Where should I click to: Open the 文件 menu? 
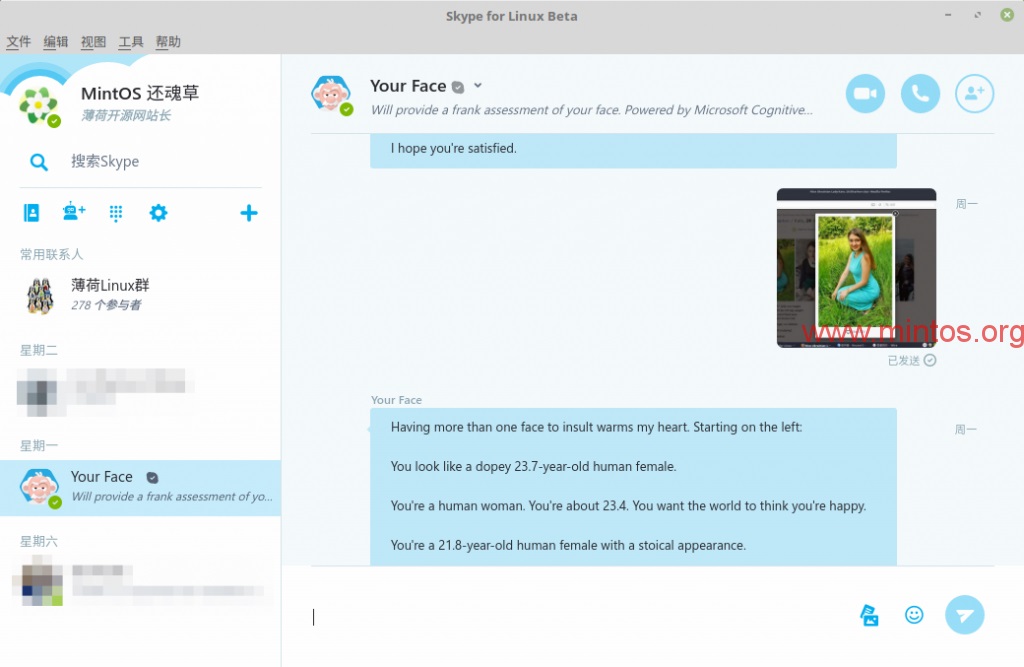click(18, 42)
